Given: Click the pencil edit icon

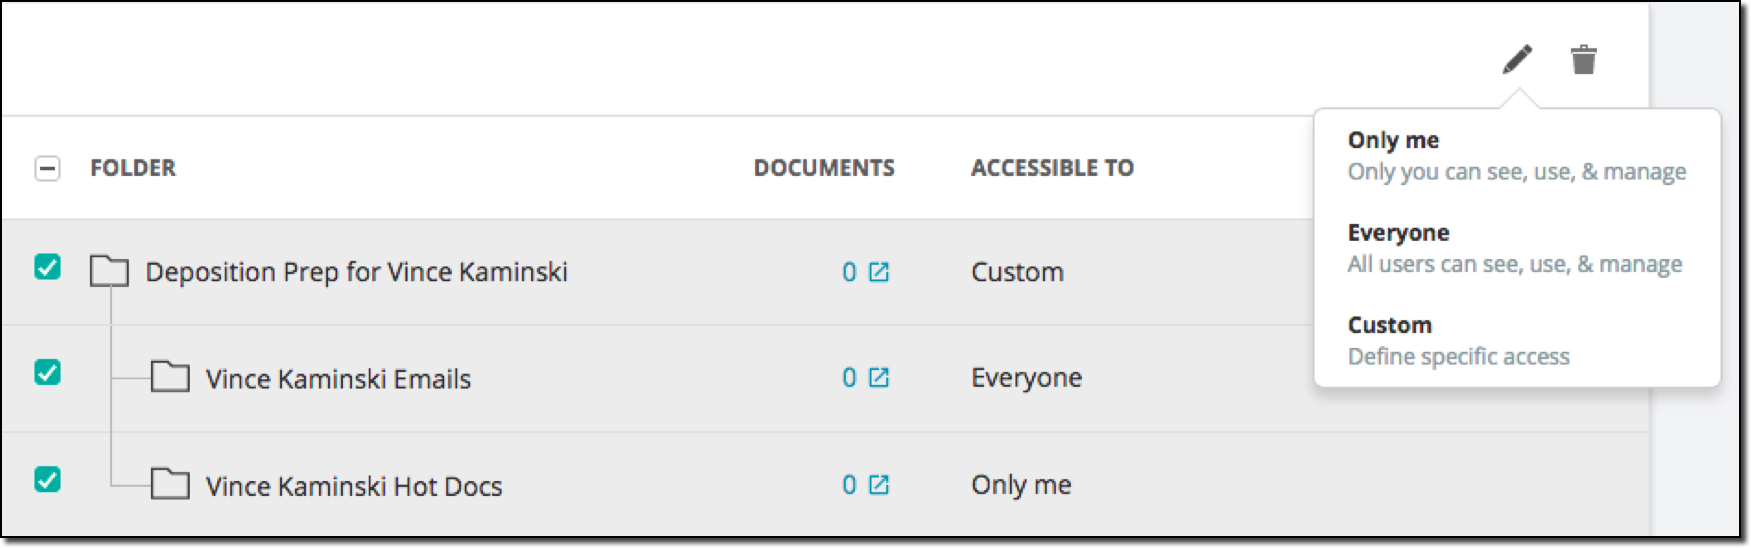Looking at the screenshot, I should tap(1517, 59).
